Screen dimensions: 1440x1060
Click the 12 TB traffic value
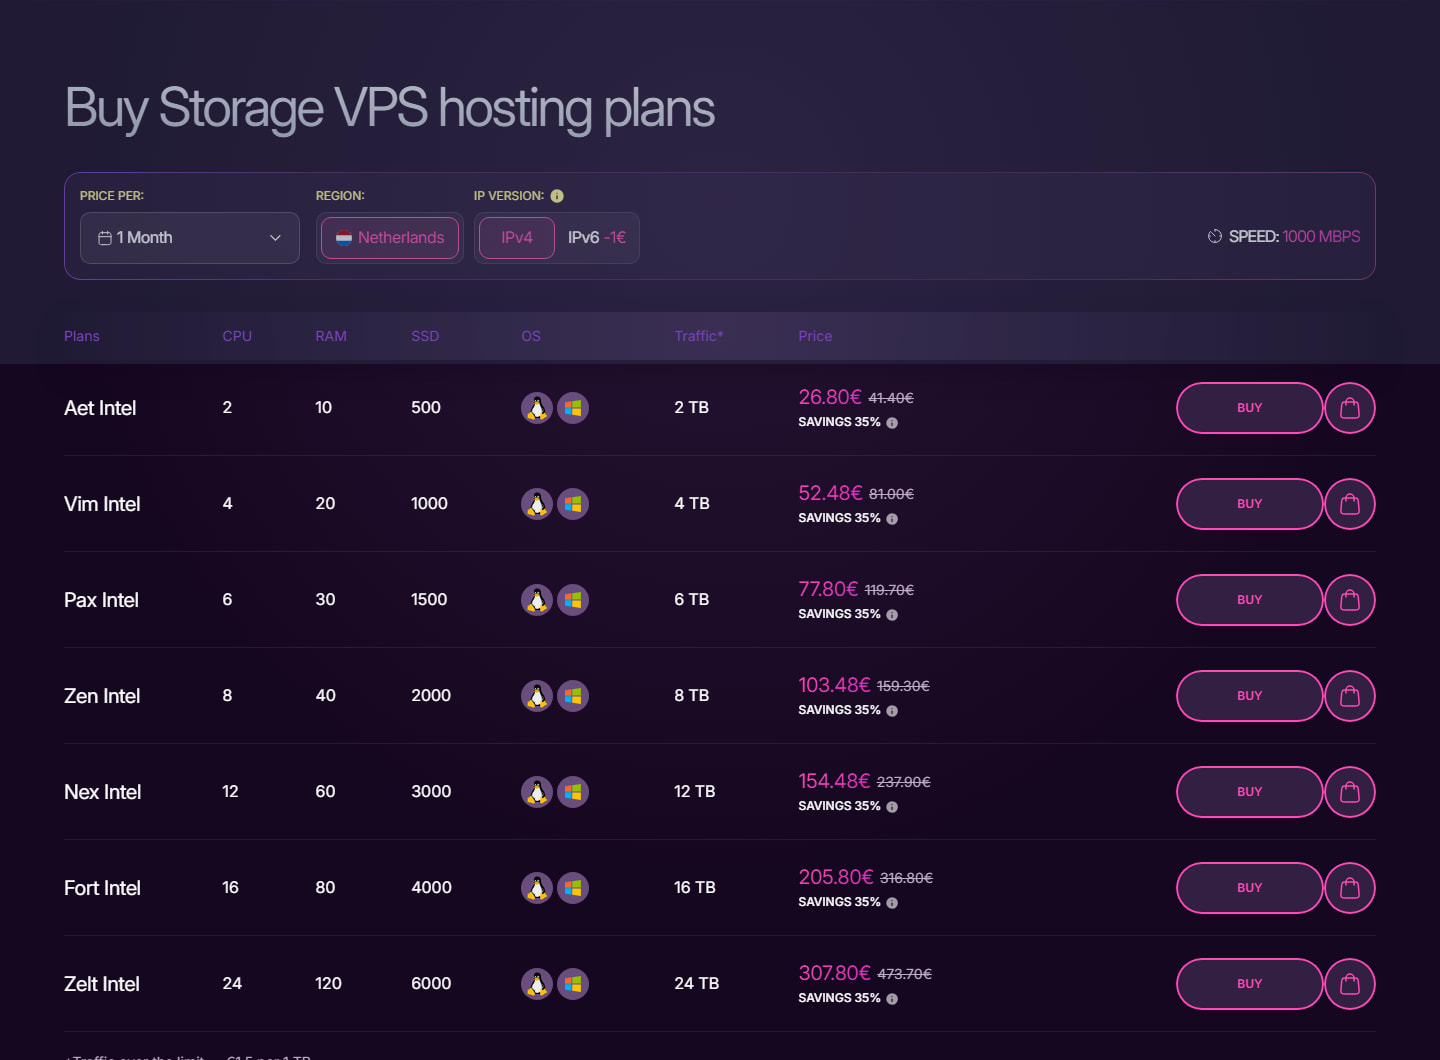pos(694,791)
